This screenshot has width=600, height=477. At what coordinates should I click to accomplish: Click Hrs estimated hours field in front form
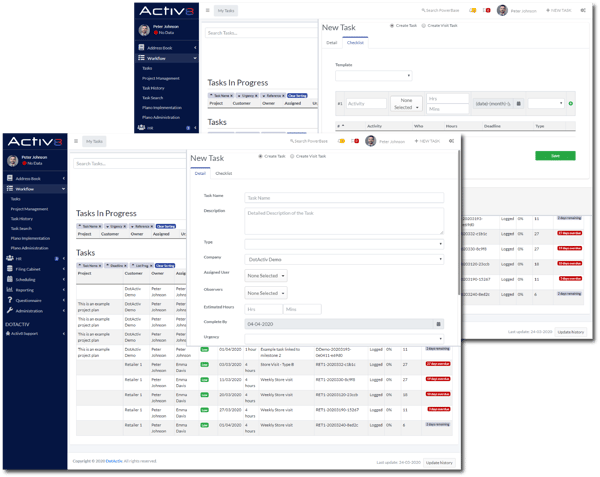(263, 309)
